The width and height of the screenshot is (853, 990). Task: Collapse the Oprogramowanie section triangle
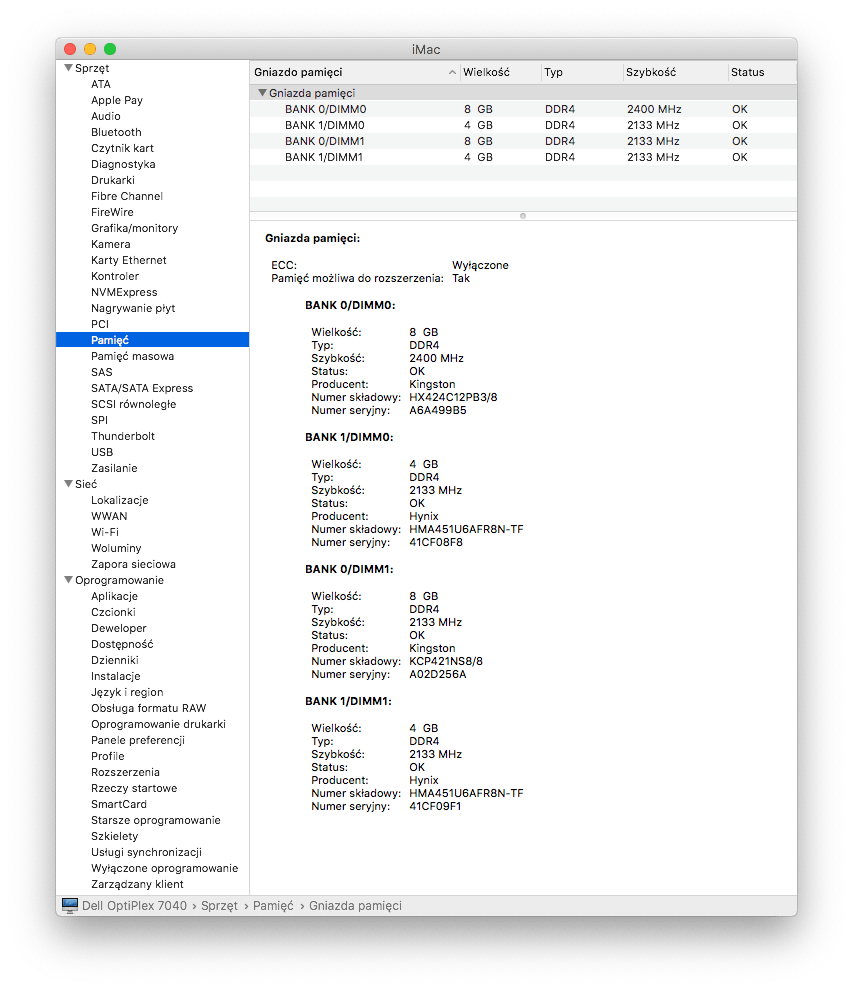point(68,580)
